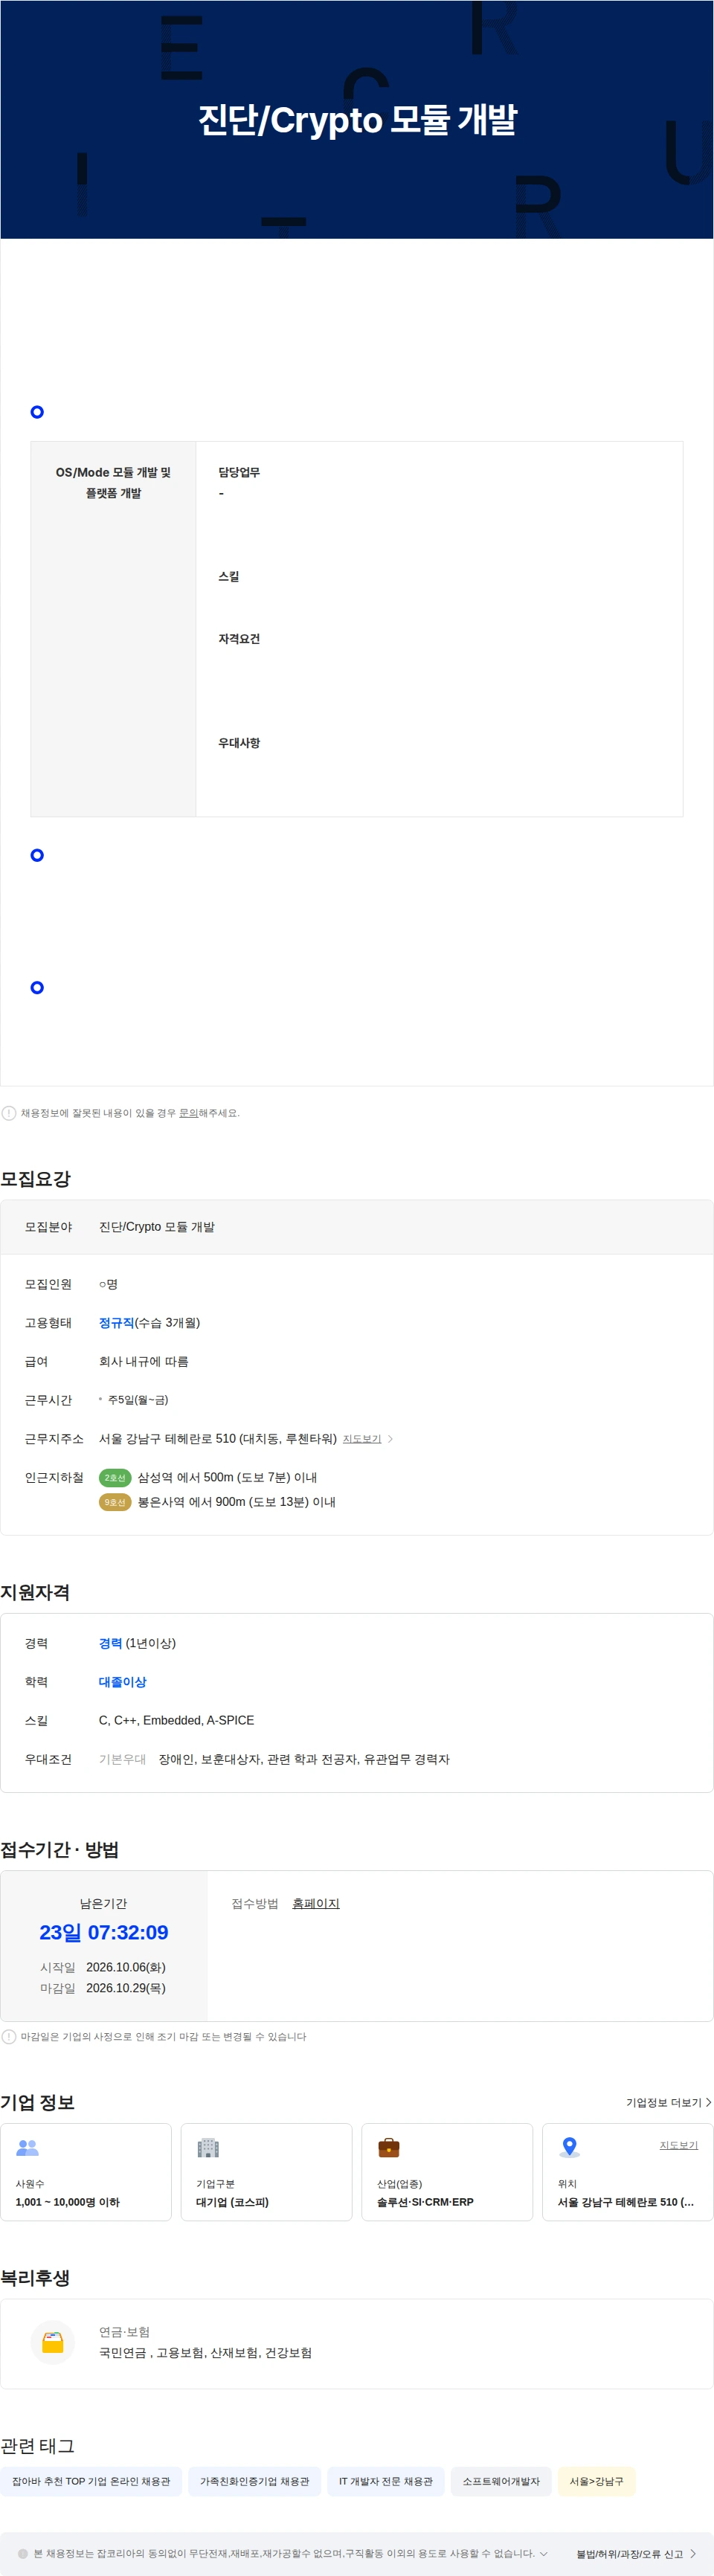Screen dimensions: 714x2576
Task: Click the green Line 2 subway badge
Action: point(115,1477)
